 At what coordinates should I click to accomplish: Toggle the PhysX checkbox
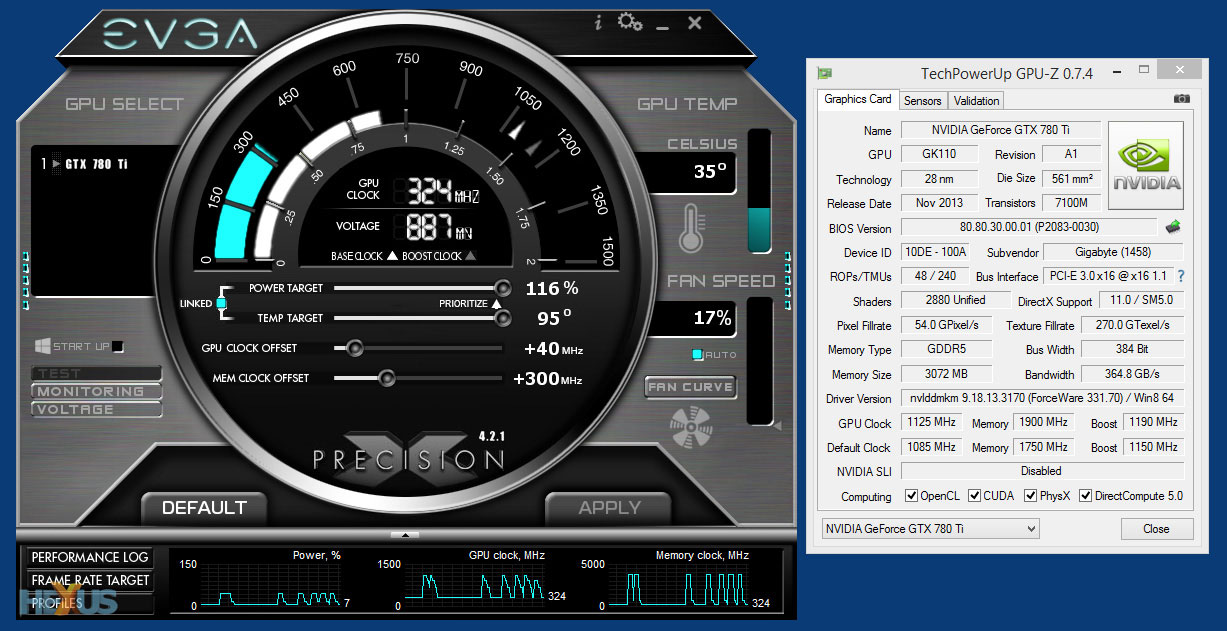pyautogui.click(x=1031, y=496)
